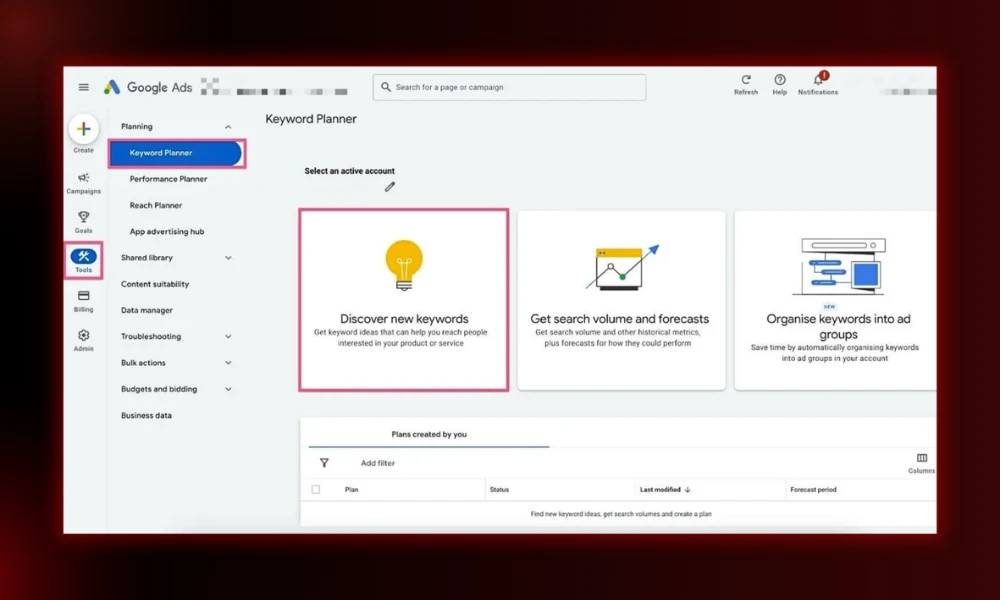Collapse the Planning section

[x=228, y=127]
